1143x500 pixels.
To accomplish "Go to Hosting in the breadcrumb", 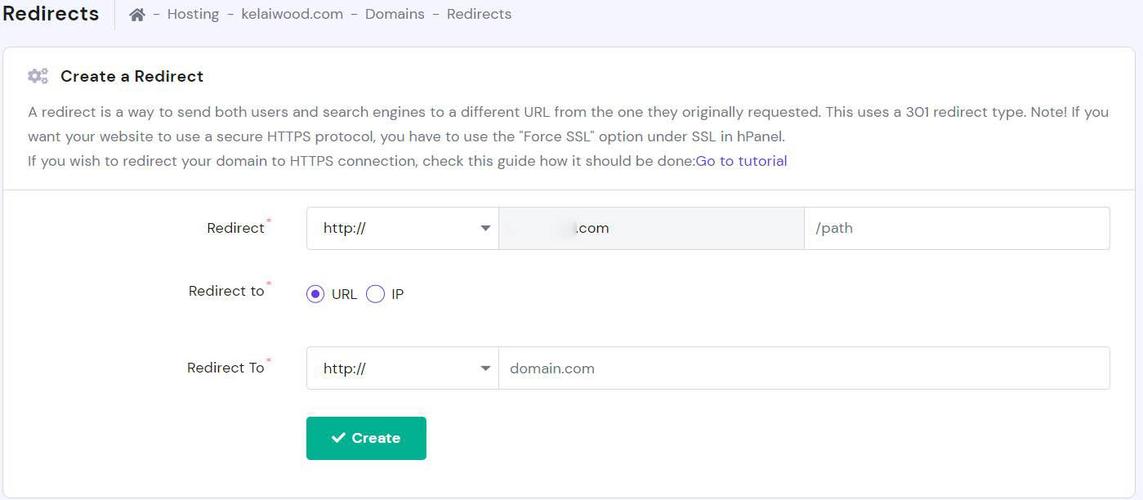I will 193,14.
